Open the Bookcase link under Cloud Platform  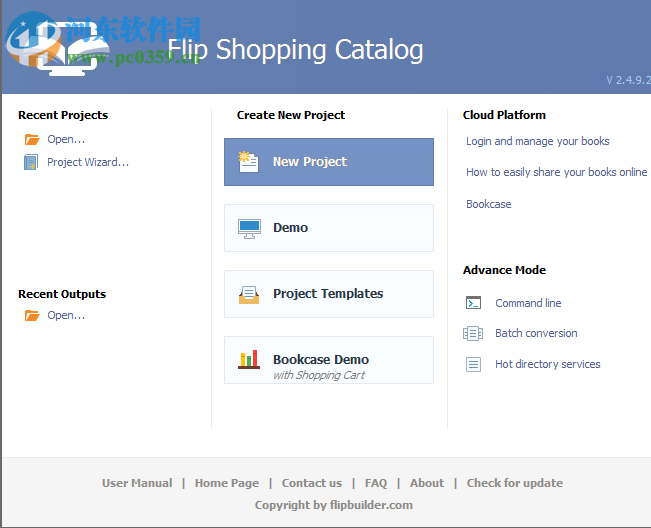489,204
